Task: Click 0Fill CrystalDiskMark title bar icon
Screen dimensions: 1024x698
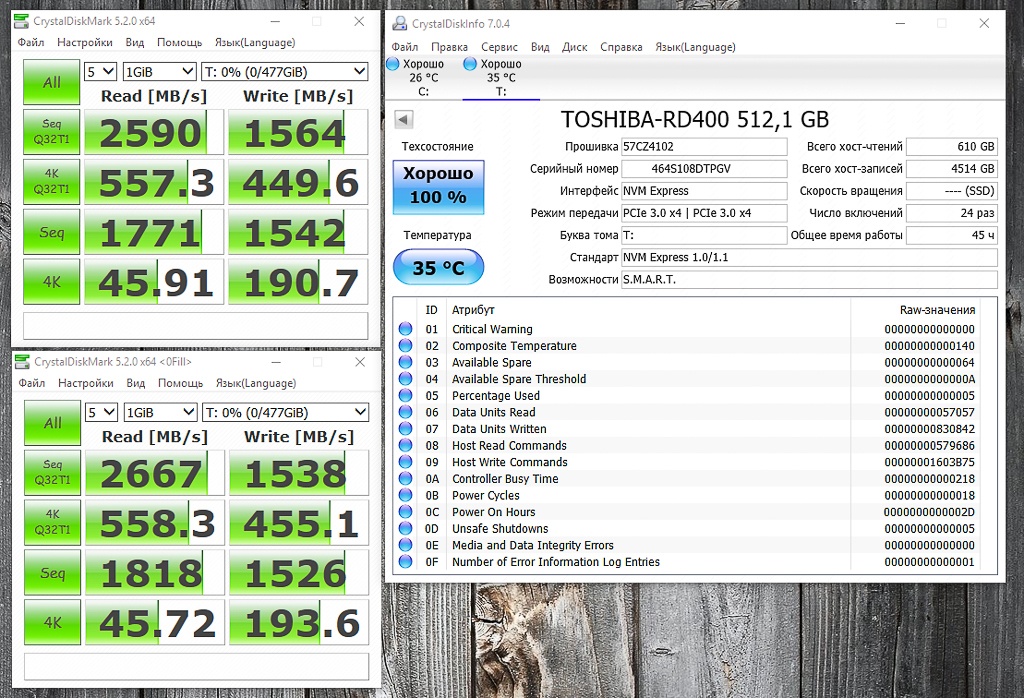Action: [x=22, y=361]
